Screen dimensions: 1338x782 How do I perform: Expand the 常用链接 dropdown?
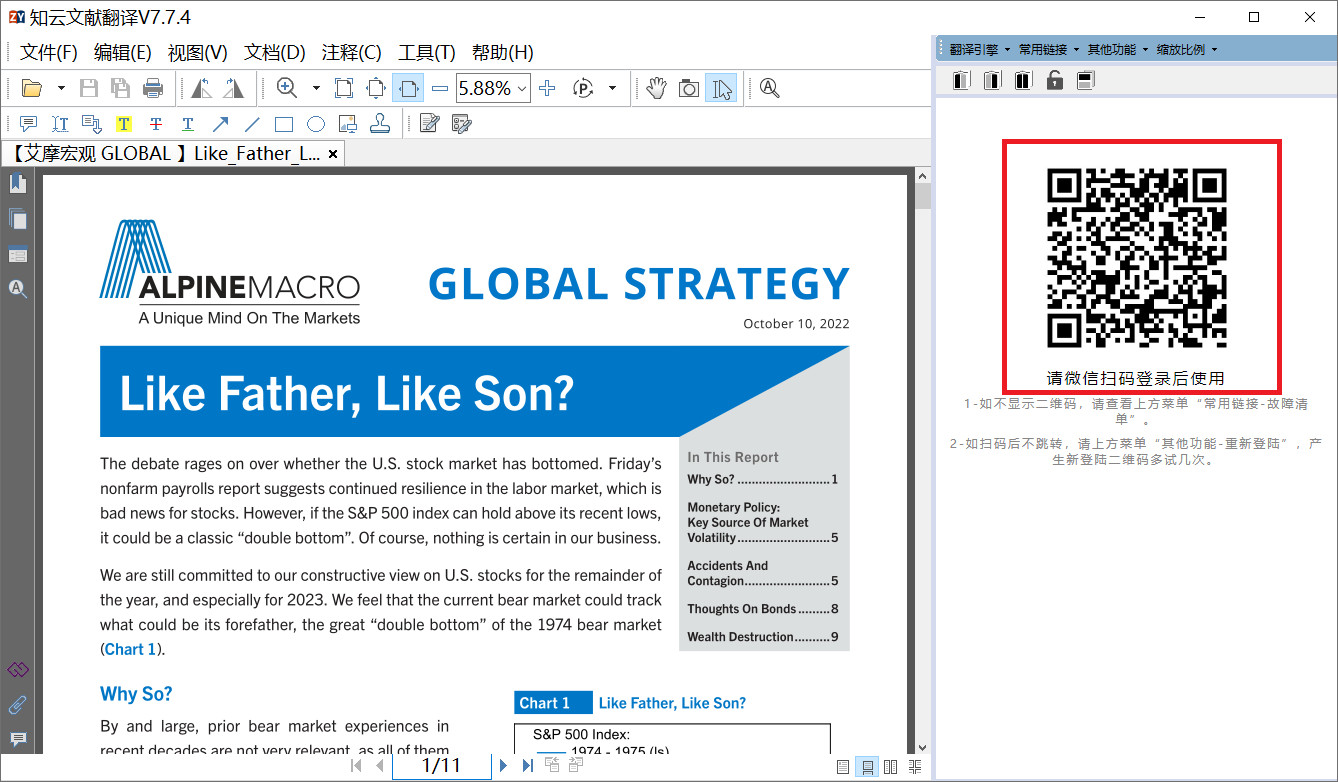coord(1048,49)
